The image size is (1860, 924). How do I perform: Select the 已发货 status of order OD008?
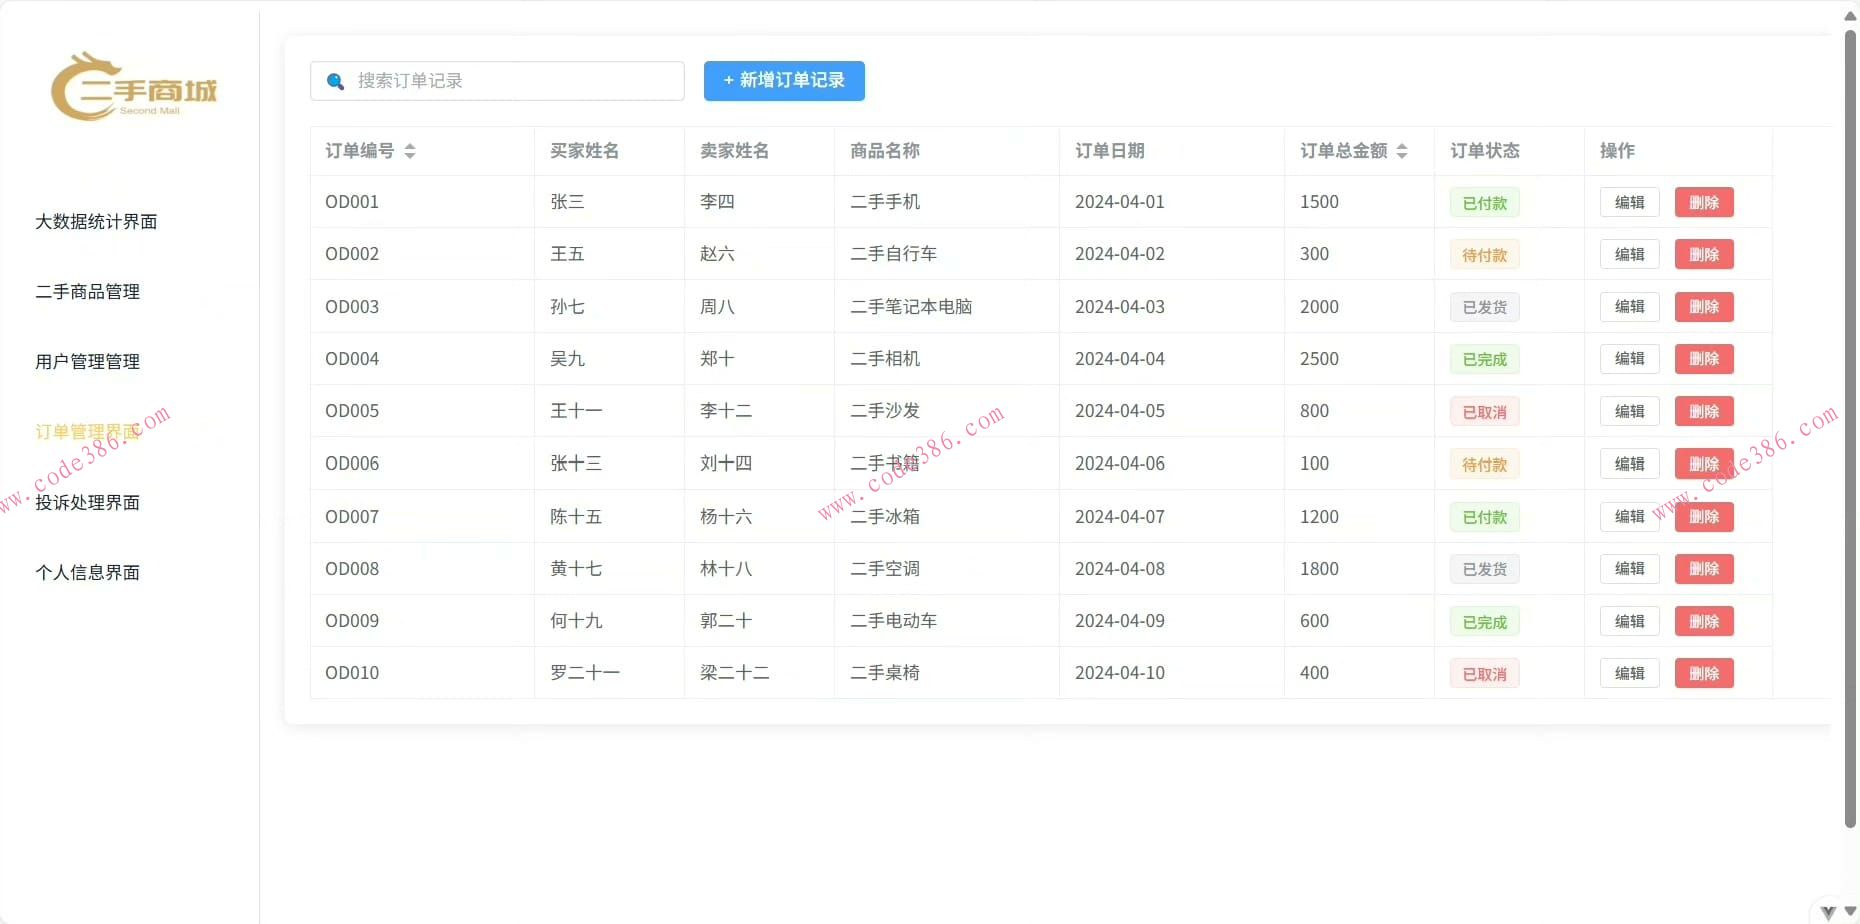point(1483,568)
